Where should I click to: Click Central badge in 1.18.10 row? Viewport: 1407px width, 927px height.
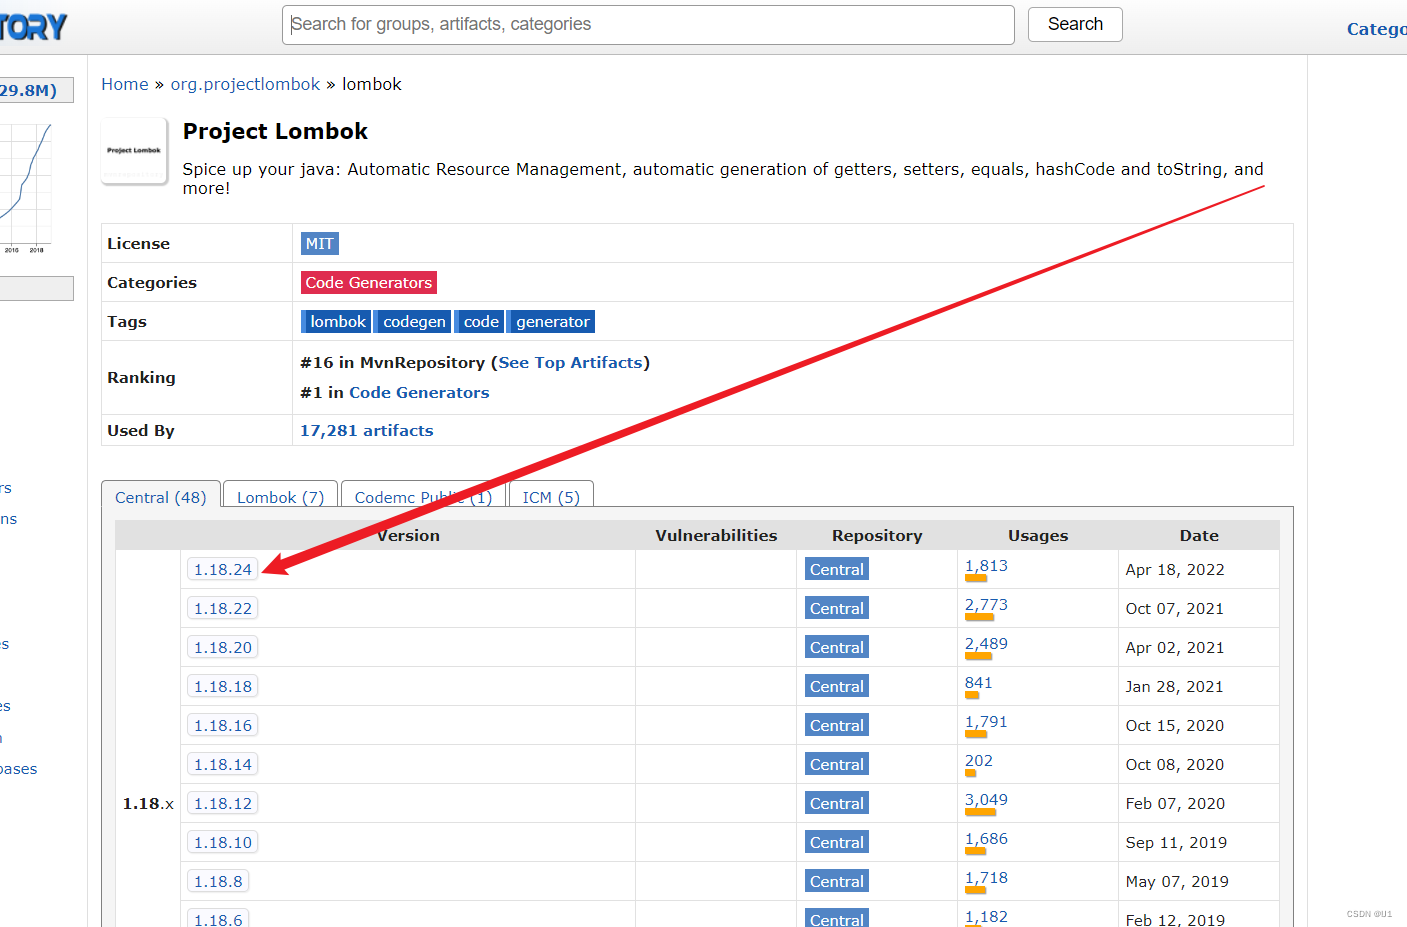tap(837, 842)
